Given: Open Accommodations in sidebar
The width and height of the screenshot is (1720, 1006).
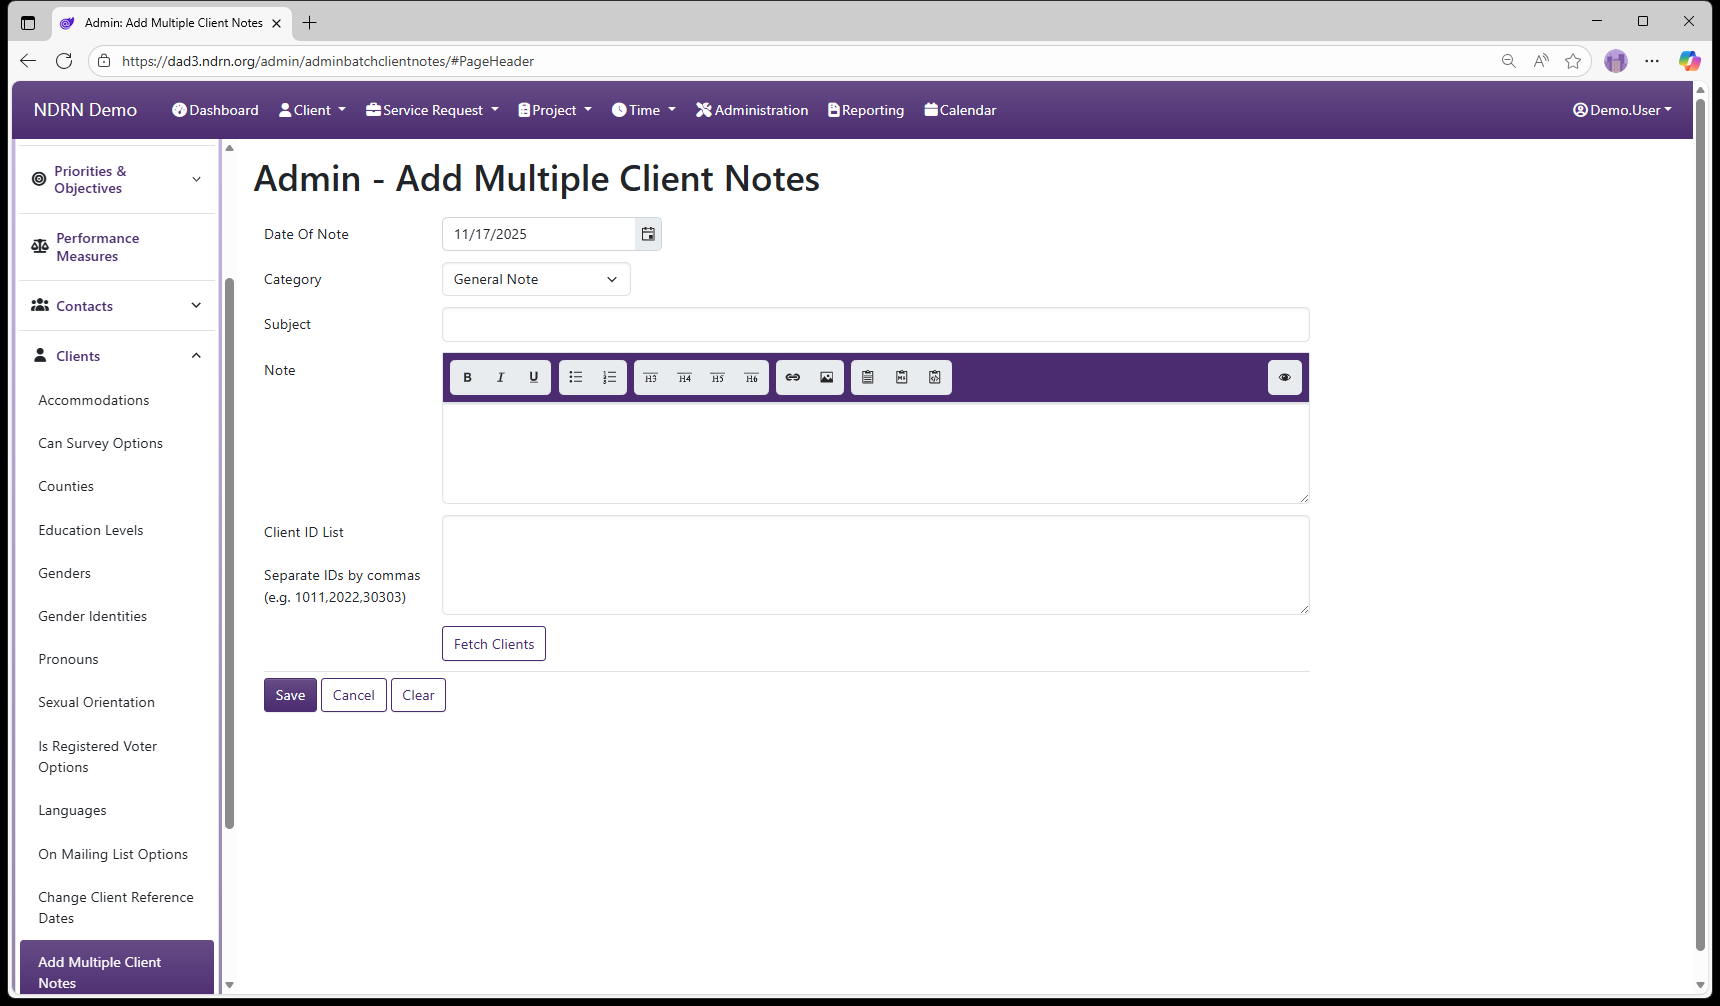Looking at the screenshot, I should 94,400.
